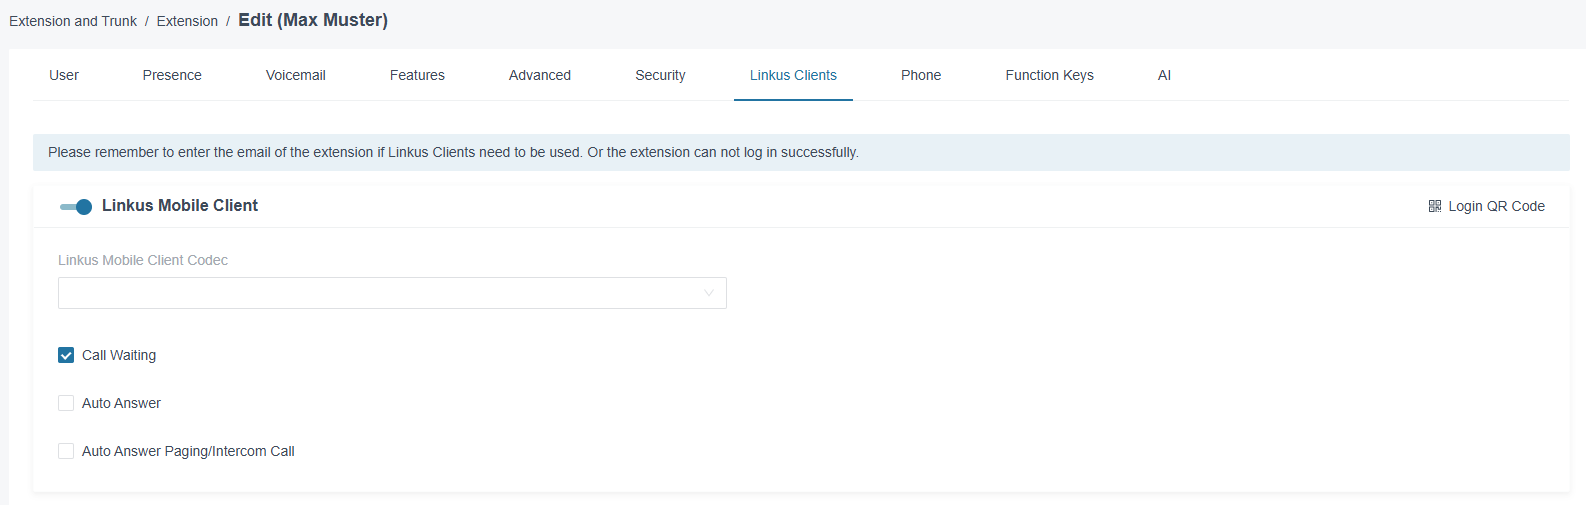1586x505 pixels.
Task: Click the Login QR Code icon
Action: pyautogui.click(x=1435, y=206)
